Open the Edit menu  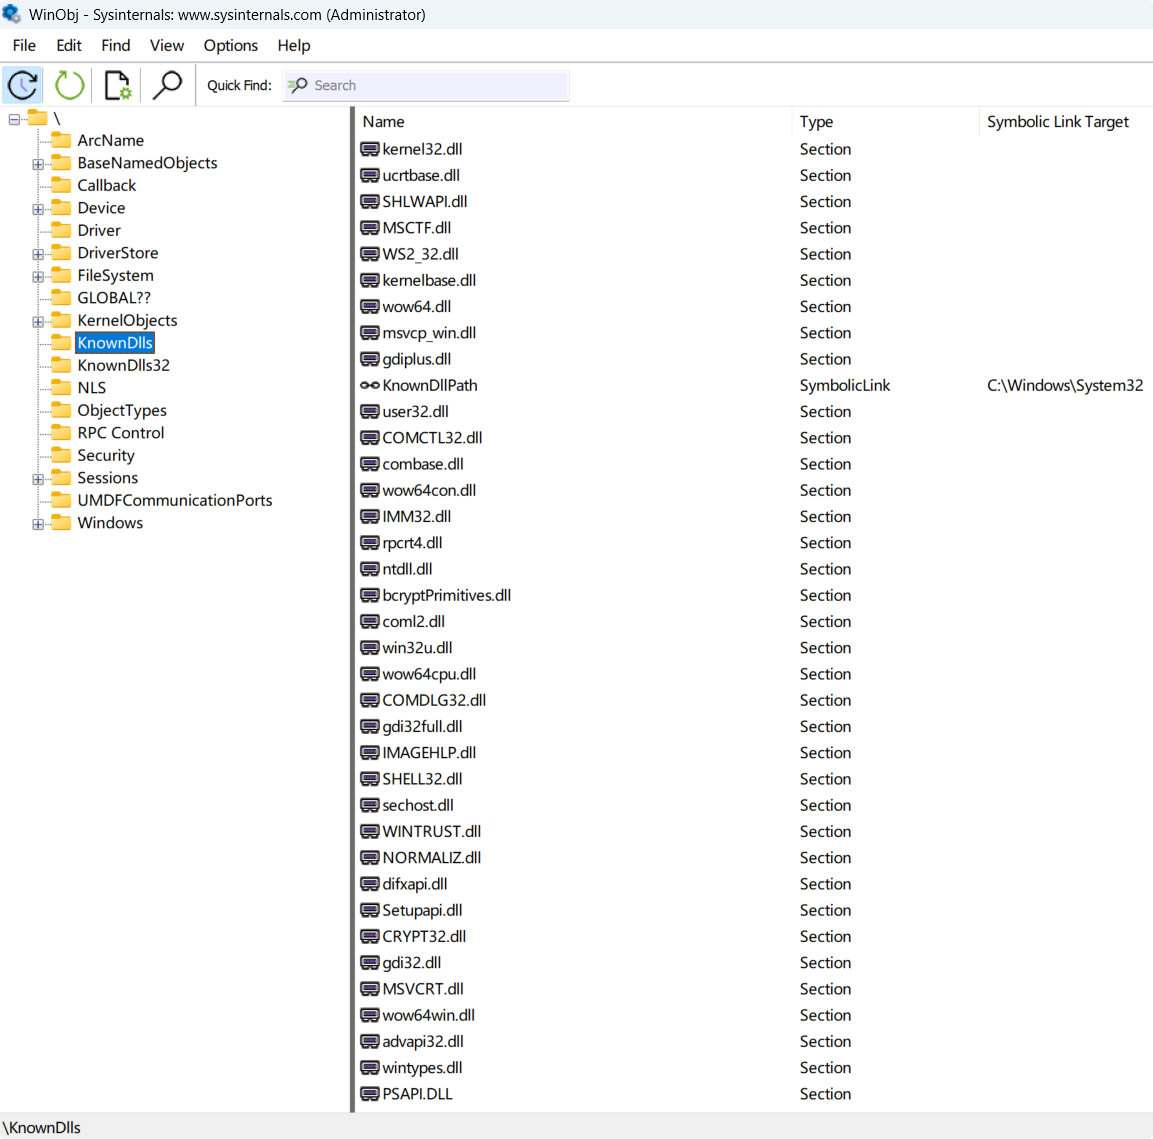pyautogui.click(x=69, y=46)
